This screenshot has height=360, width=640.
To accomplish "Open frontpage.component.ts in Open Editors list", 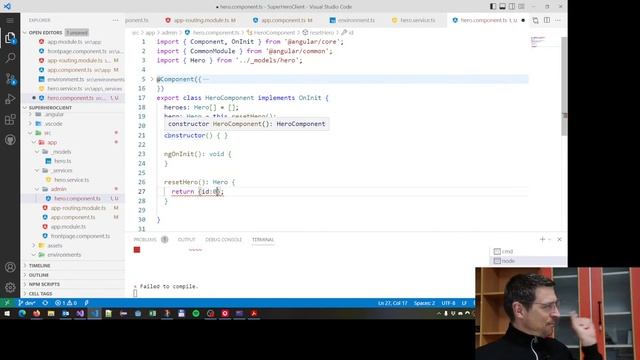I will [x=77, y=51].
